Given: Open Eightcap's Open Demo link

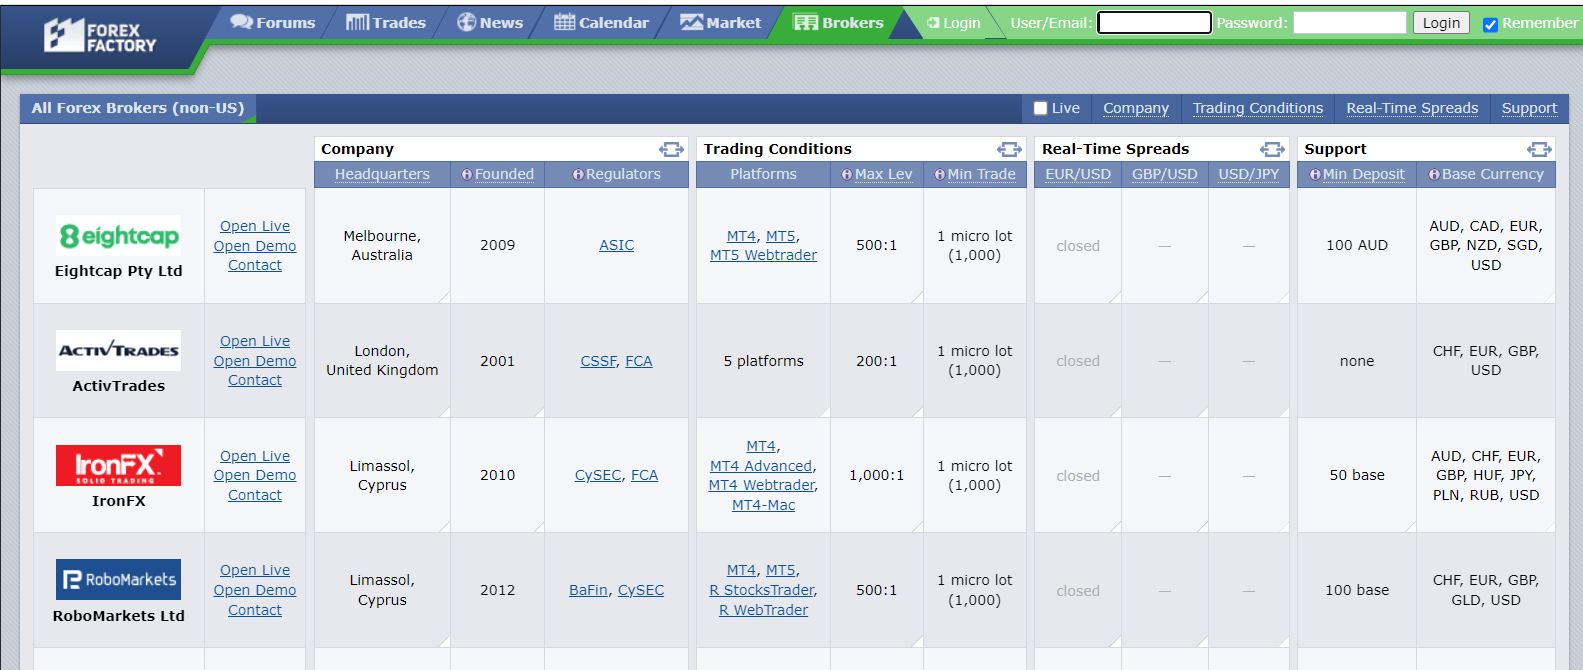Looking at the screenshot, I should pos(254,246).
